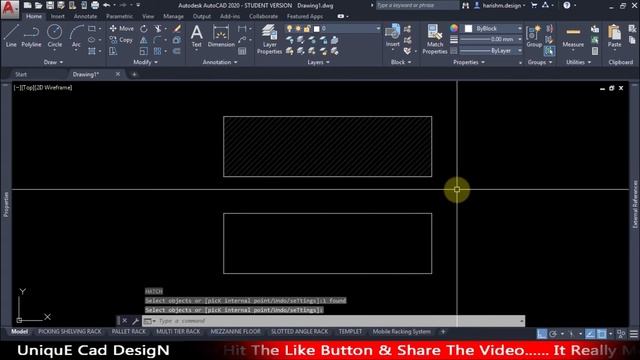
Task: Click Match Properties icon
Action: 435,39
